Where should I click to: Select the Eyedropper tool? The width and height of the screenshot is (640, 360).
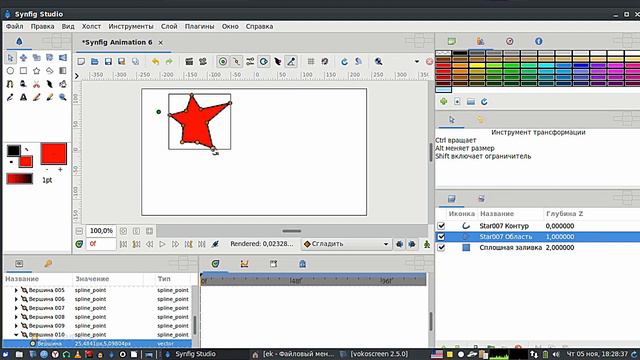point(10,97)
